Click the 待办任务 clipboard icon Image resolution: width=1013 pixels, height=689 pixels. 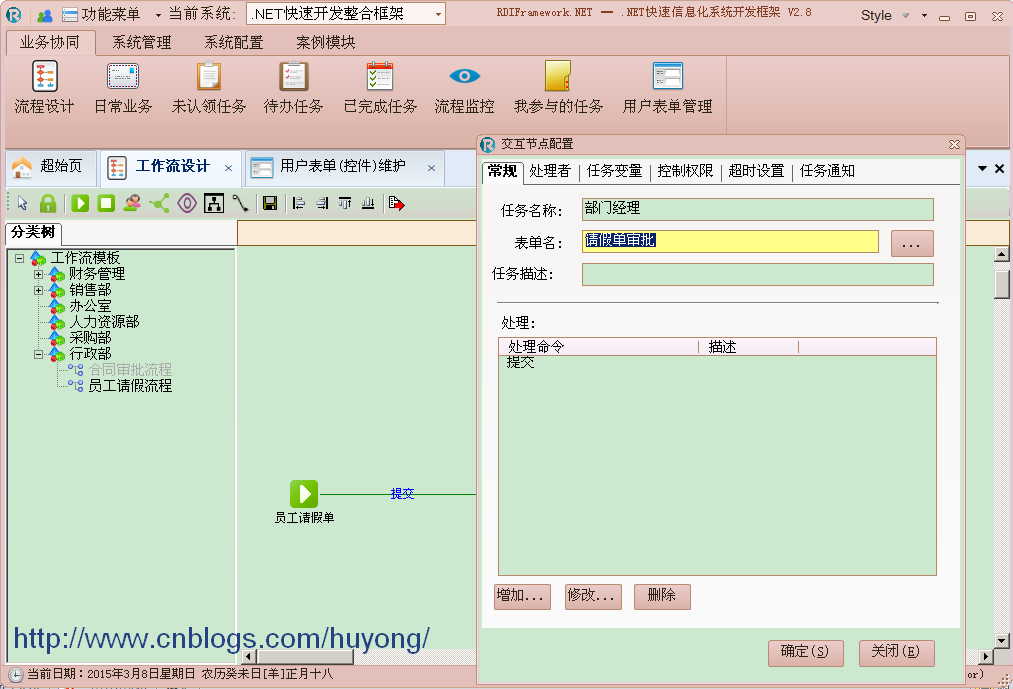coord(293,76)
